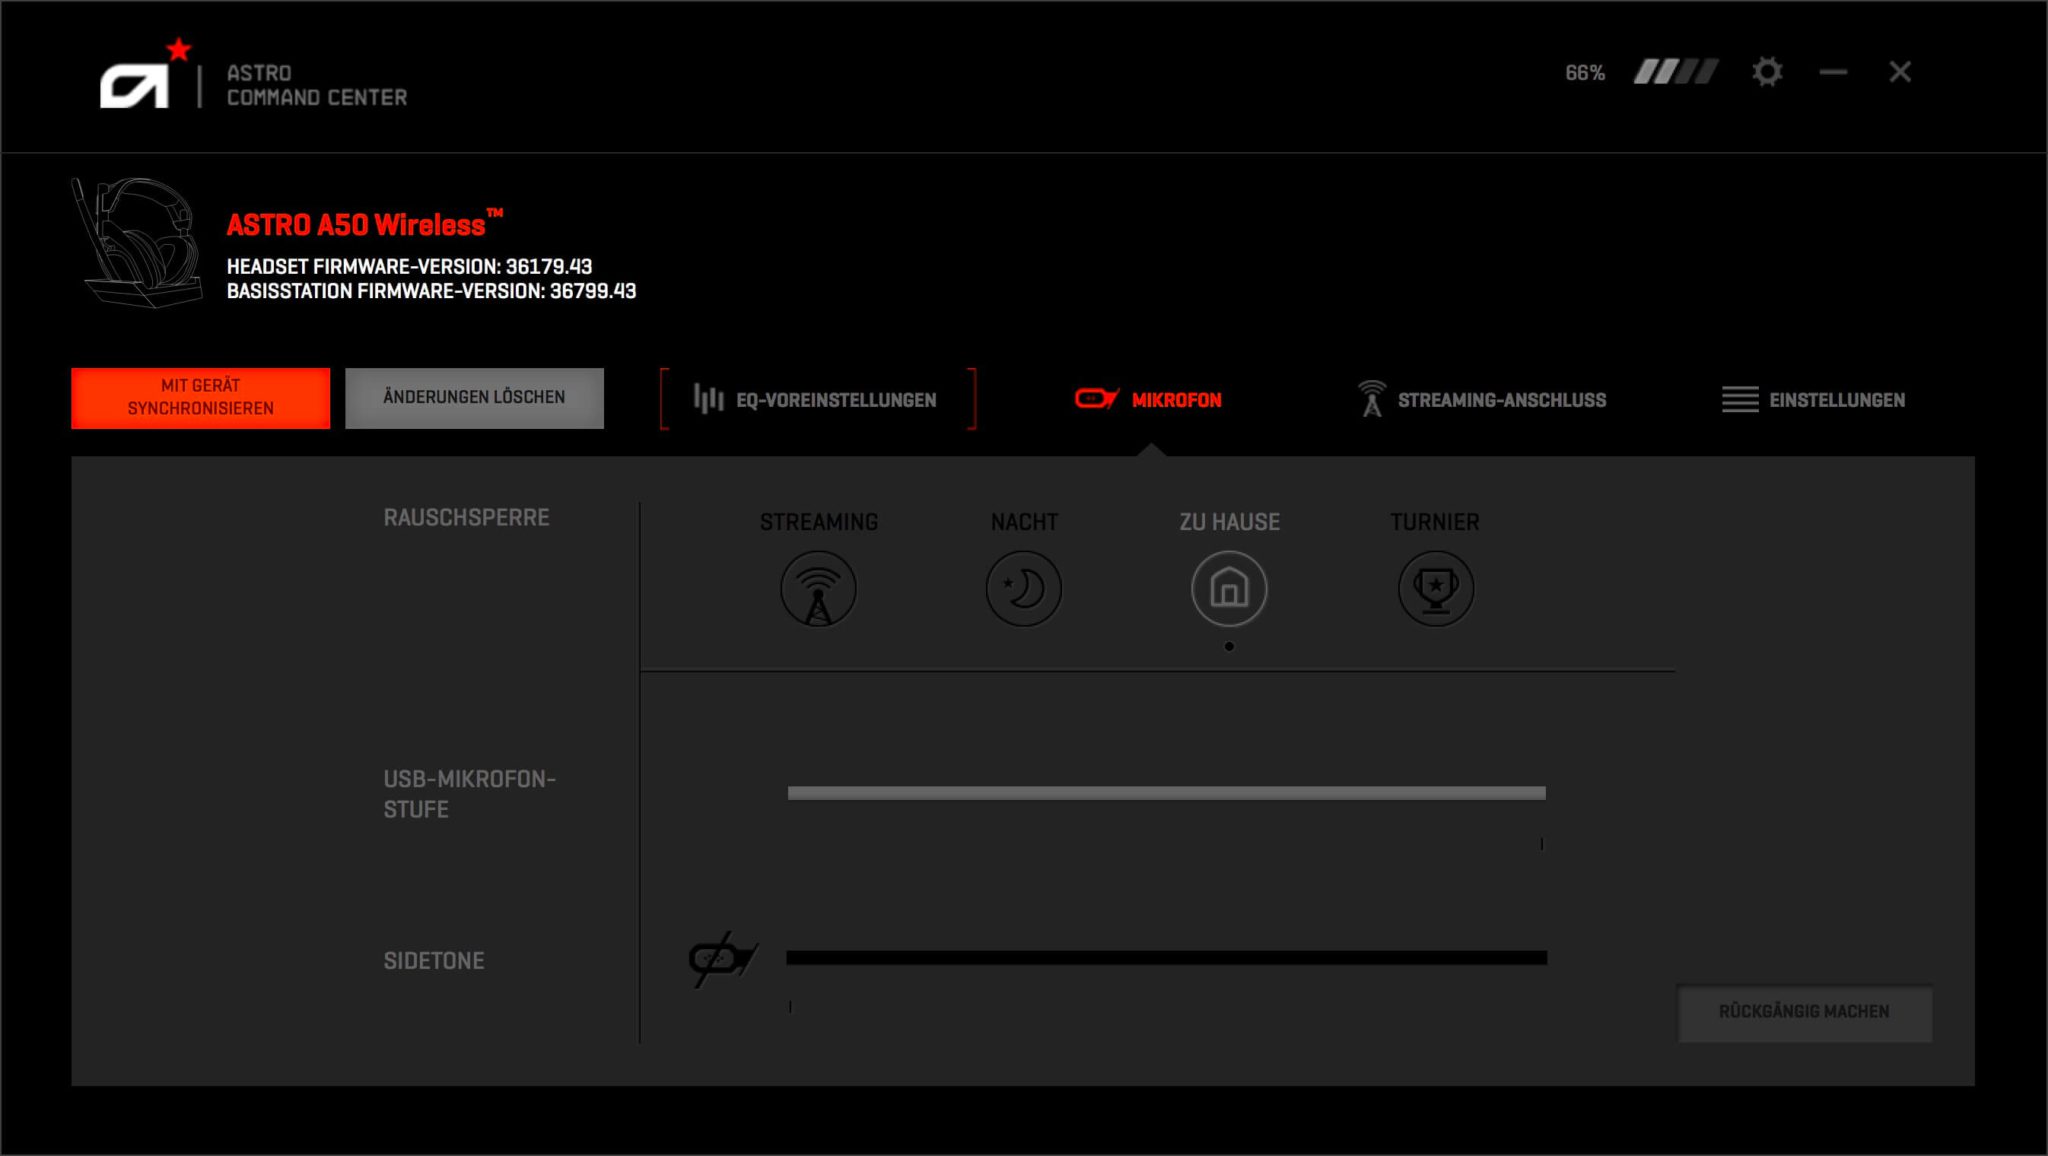Select the Nacht moon icon
Viewport: 2048px width, 1156px height.
coord(1023,589)
